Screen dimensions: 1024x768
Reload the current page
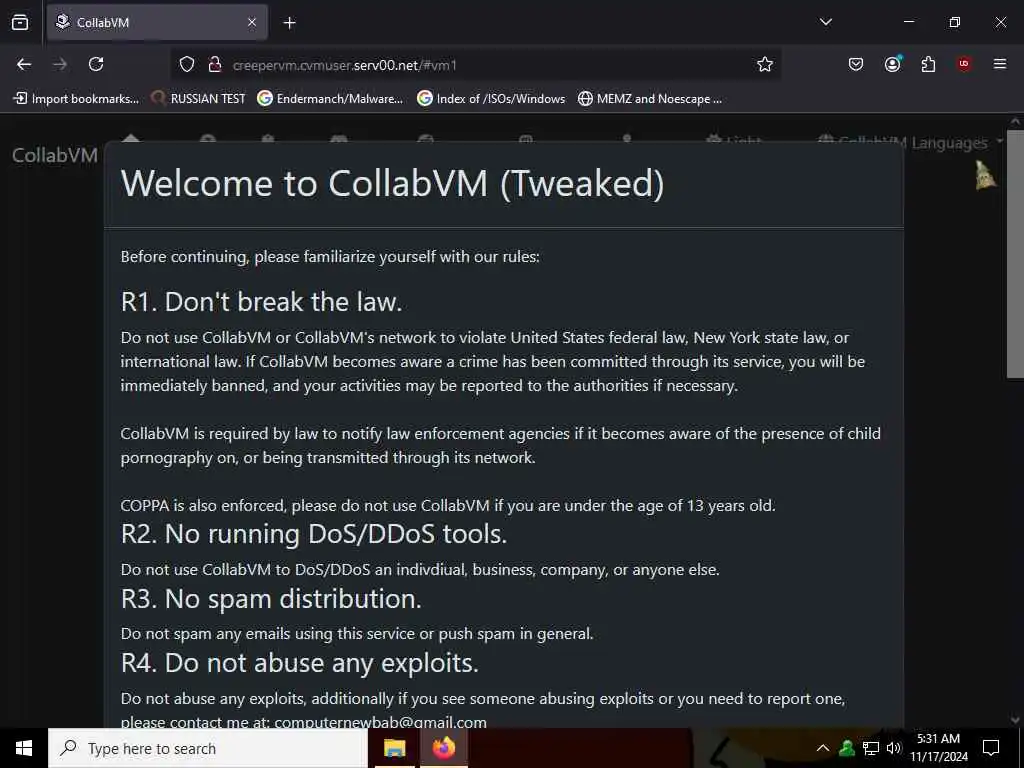click(x=96, y=64)
